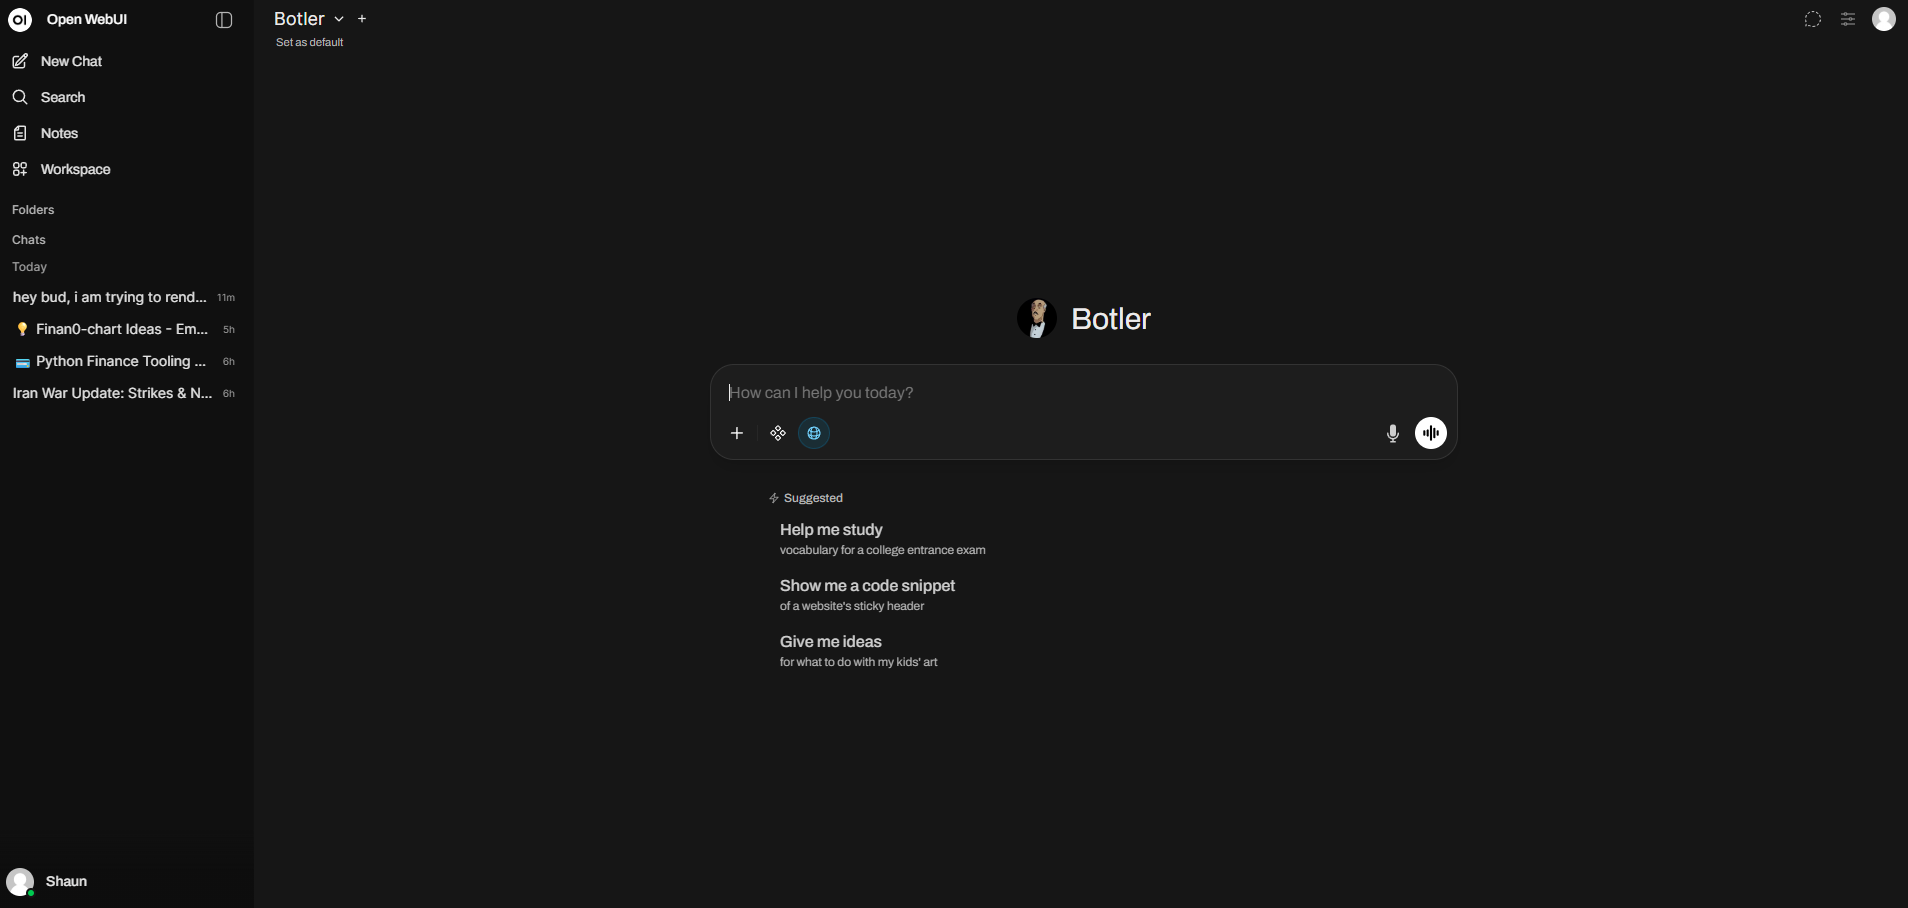The height and width of the screenshot is (908, 1908).
Task: Click the Botler avatar image
Action: pyautogui.click(x=1037, y=318)
